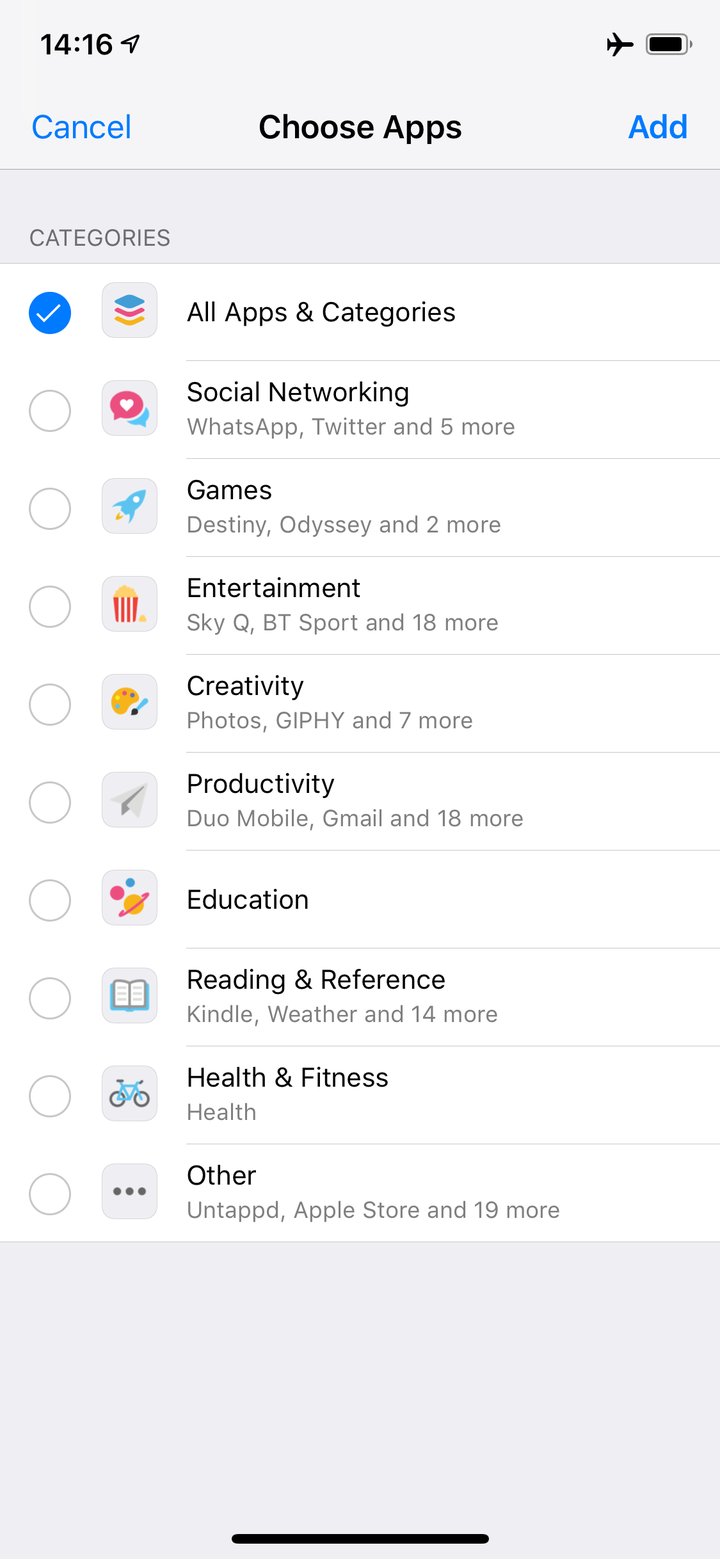The image size is (720, 1559).
Task: Select the Social Networking radio circle
Action: (50, 411)
